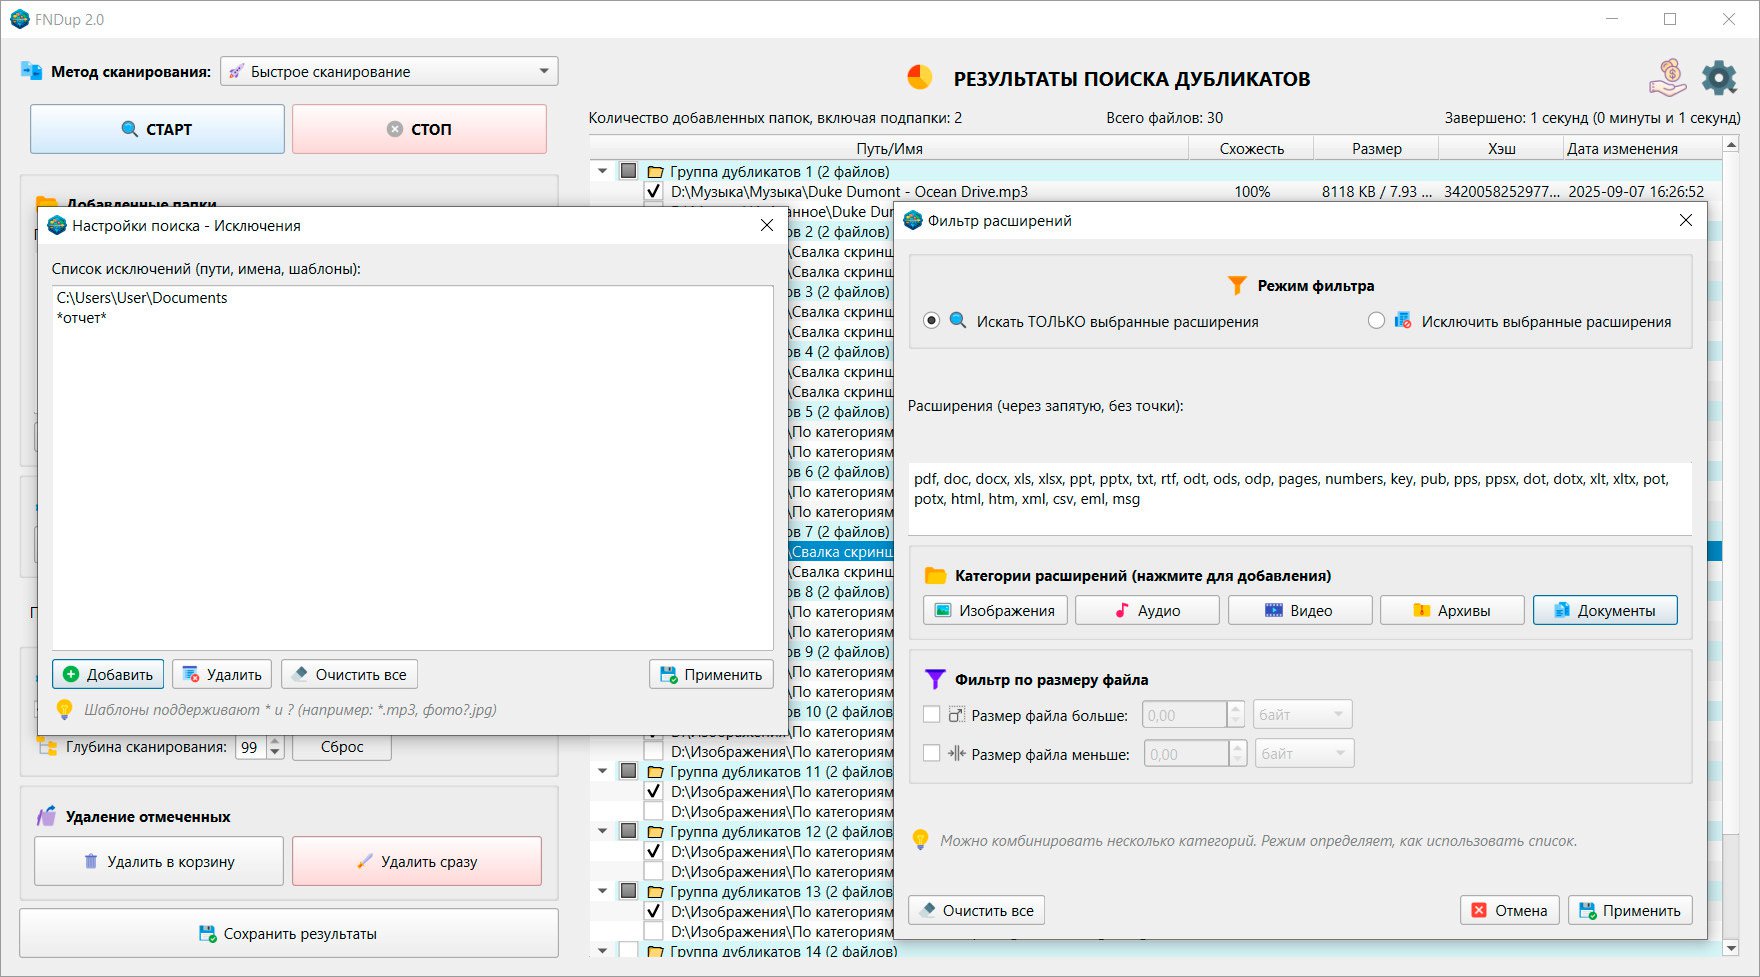Open the larger-than size unit dropdown
The height and width of the screenshot is (977, 1760).
(1302, 715)
